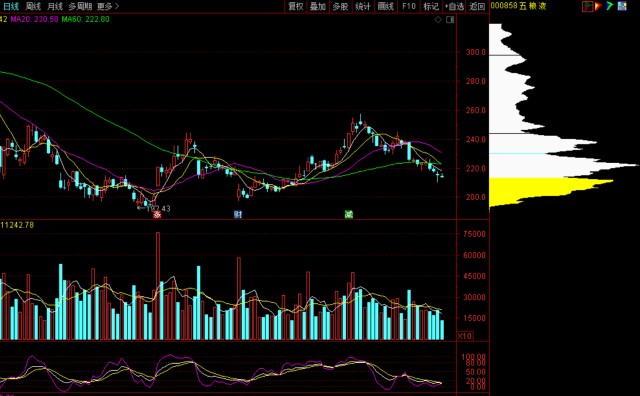Select the 月线 monthly chart tab
This screenshot has width=640, height=396.
[x=55, y=6]
